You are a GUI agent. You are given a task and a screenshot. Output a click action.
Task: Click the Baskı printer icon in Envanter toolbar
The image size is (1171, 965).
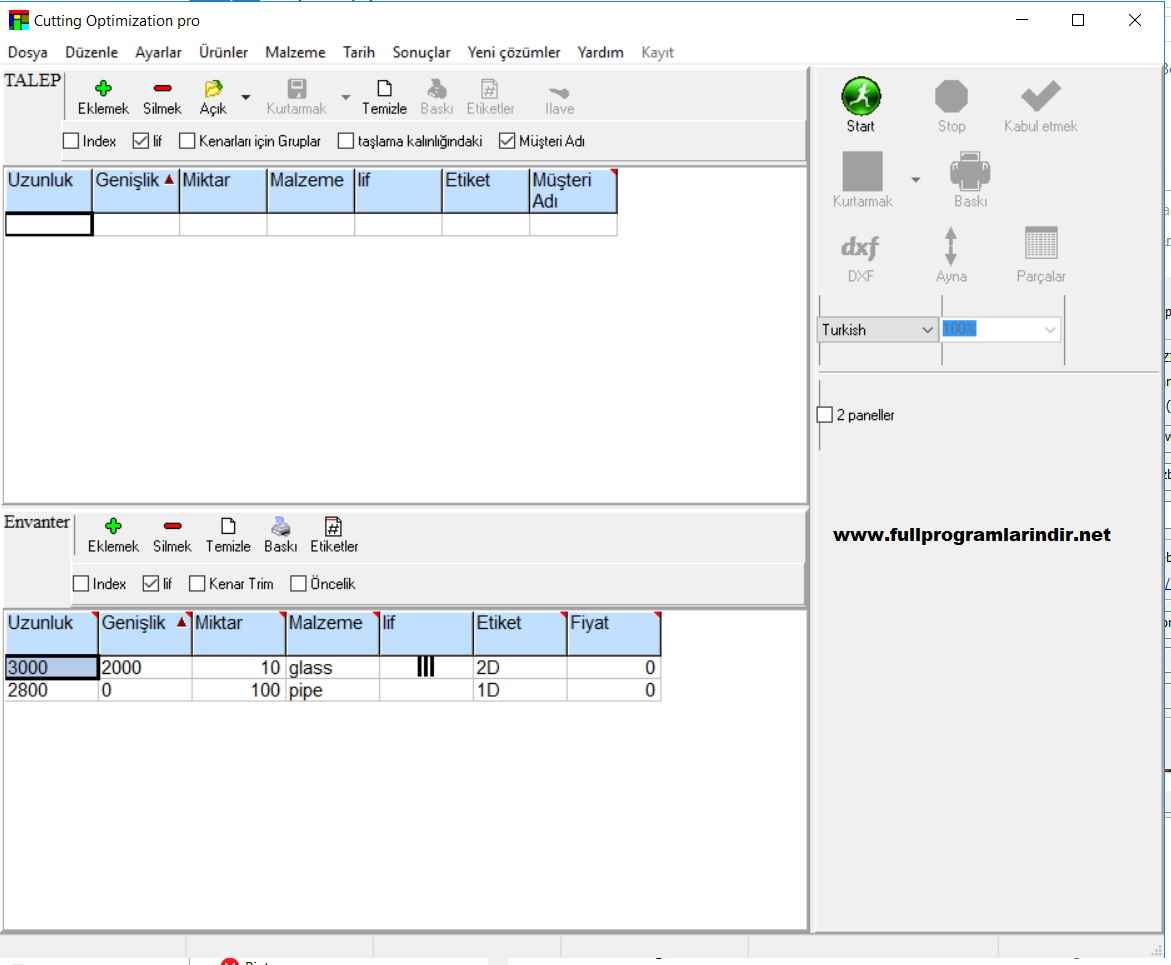281,526
